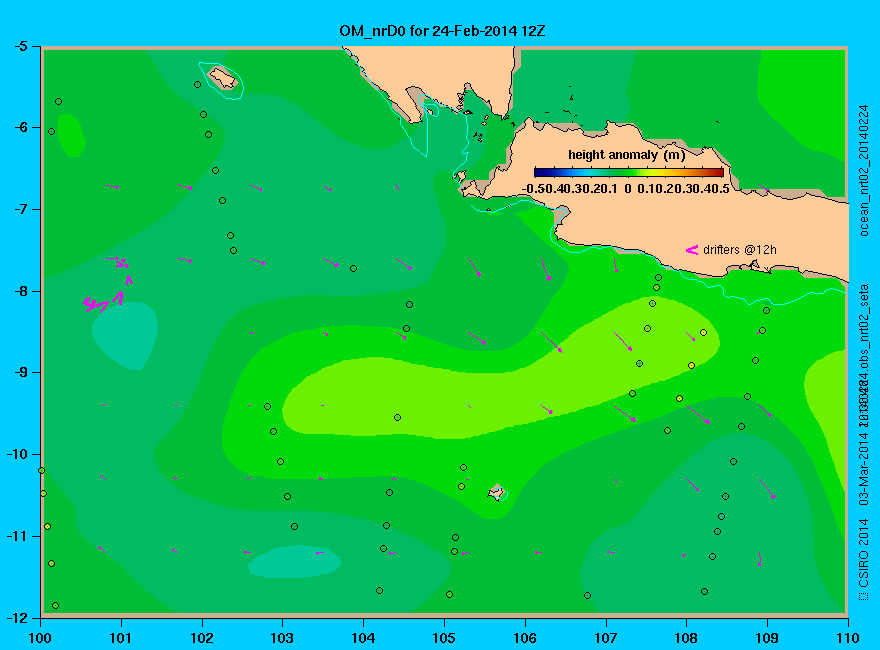Screen dimensions: 880x650
Task: Click the 110 longitude axis label
Action: (848, 638)
